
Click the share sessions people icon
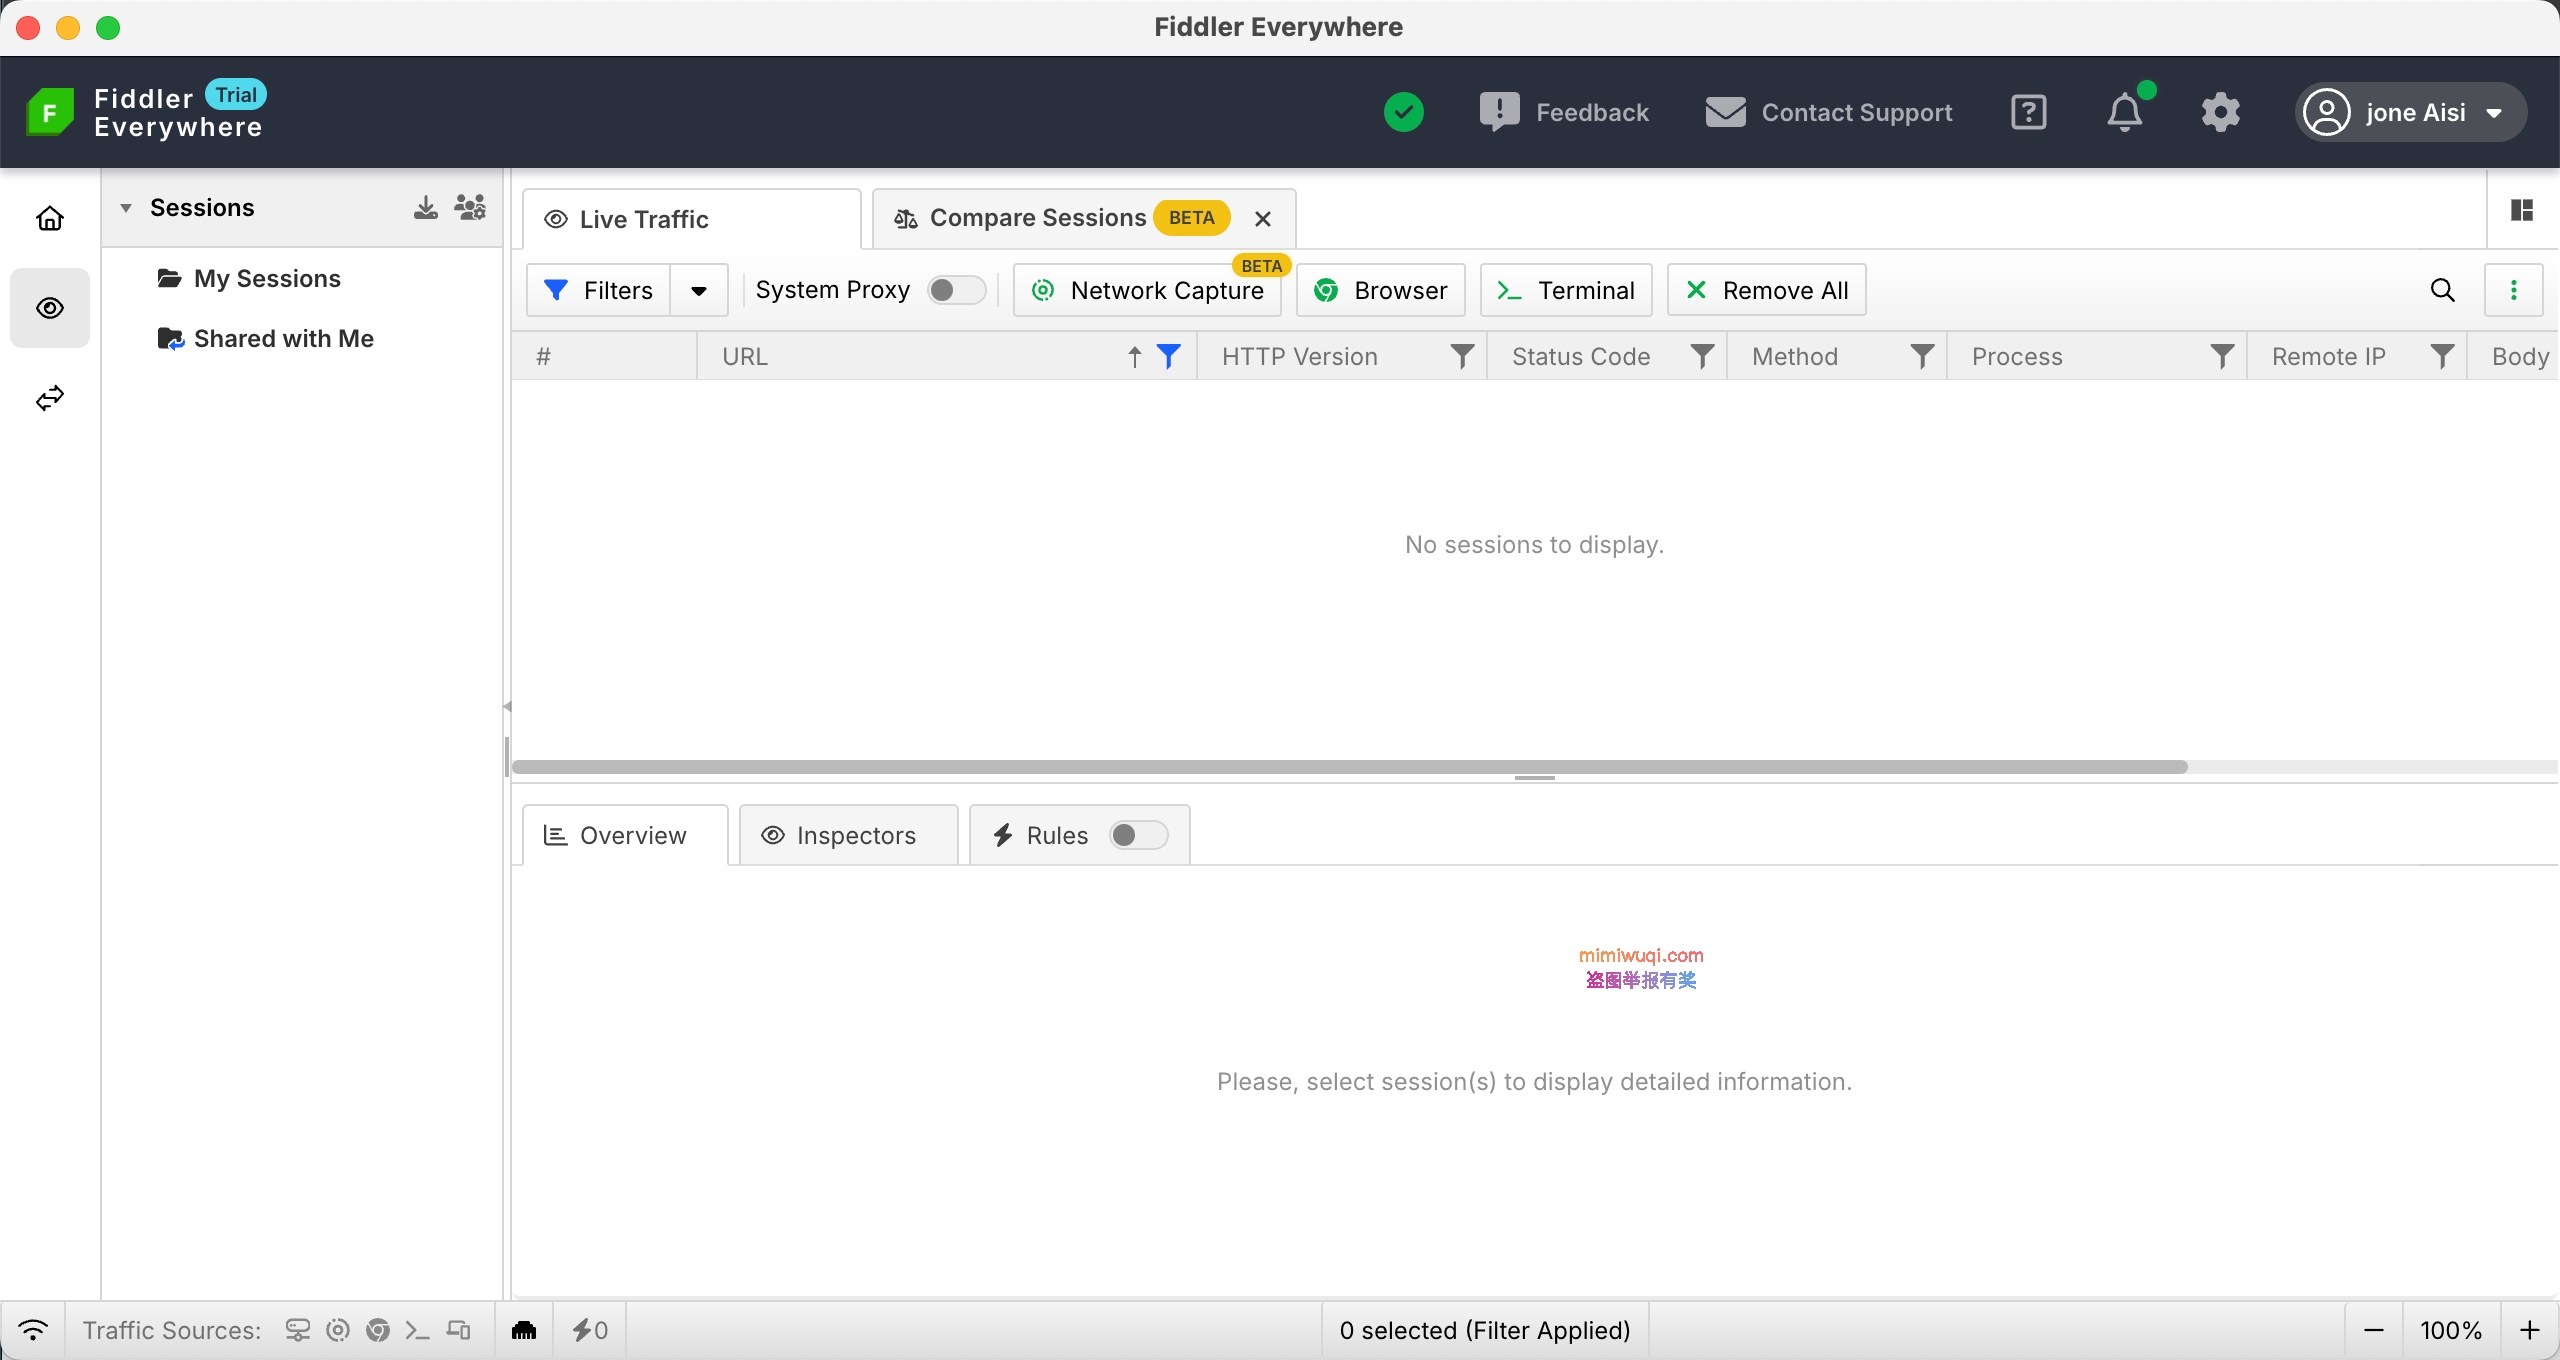(x=470, y=207)
